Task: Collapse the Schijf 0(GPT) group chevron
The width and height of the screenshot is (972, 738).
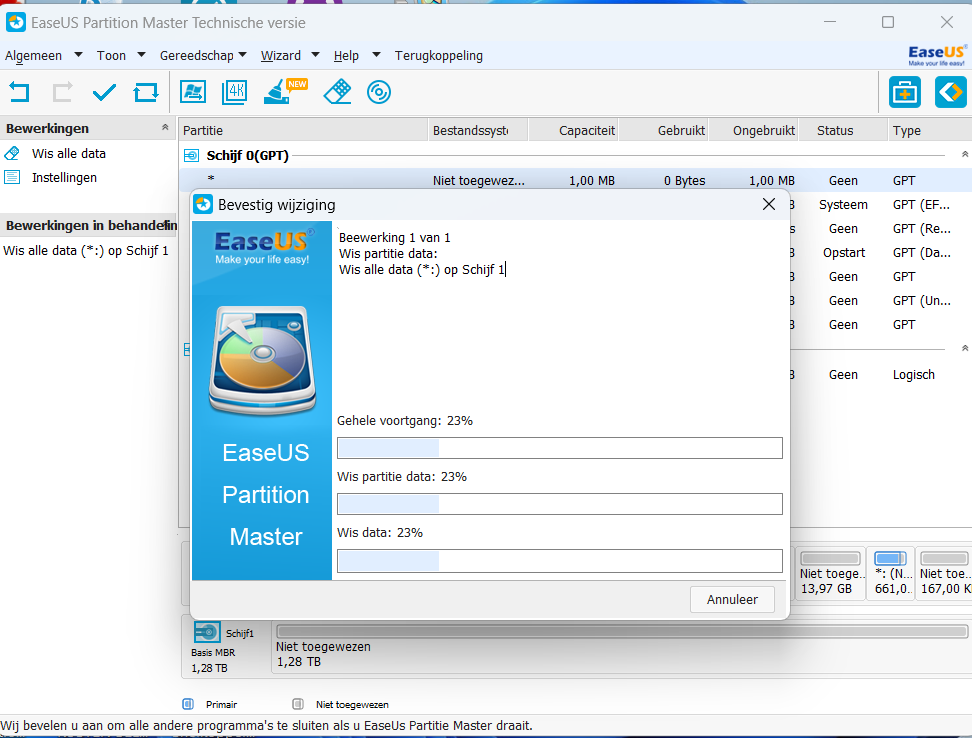Action: [965, 154]
